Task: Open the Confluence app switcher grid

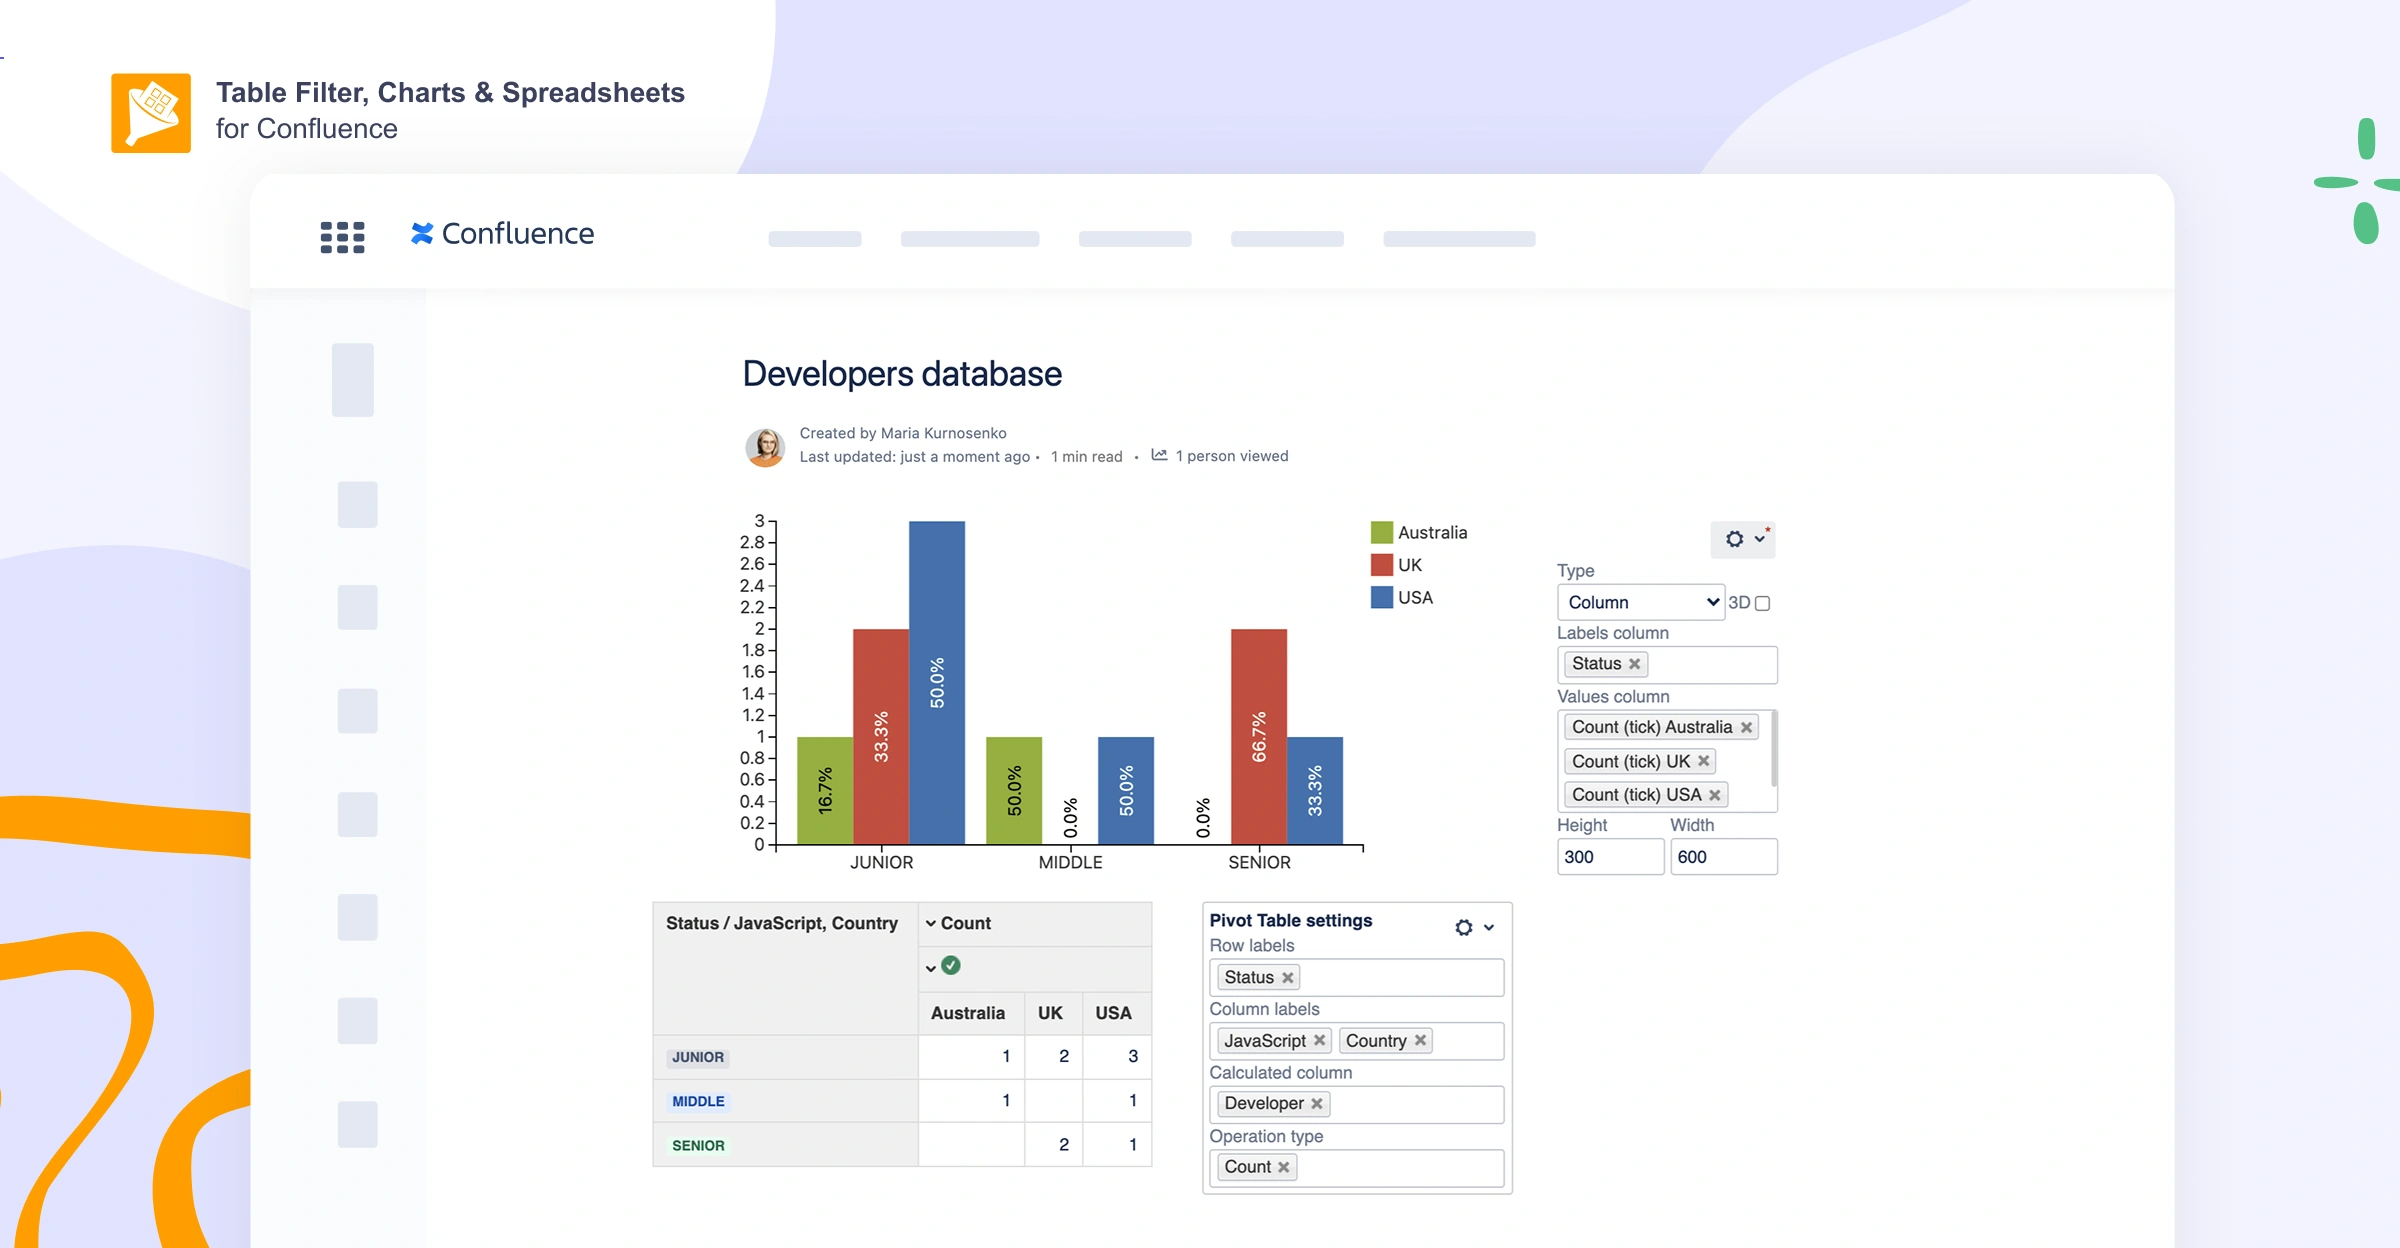Action: (x=341, y=237)
